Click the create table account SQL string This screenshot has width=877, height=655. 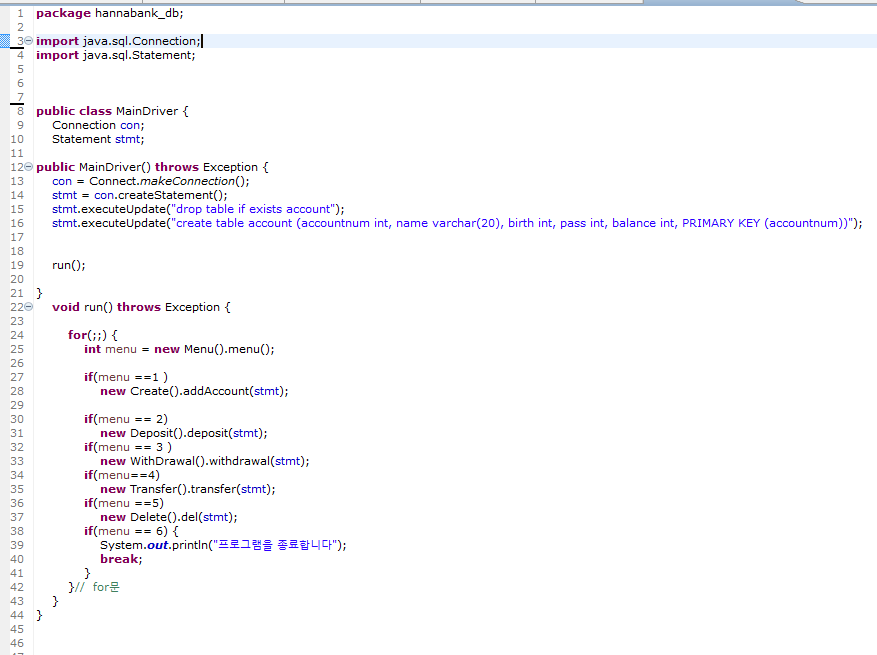click(513, 223)
